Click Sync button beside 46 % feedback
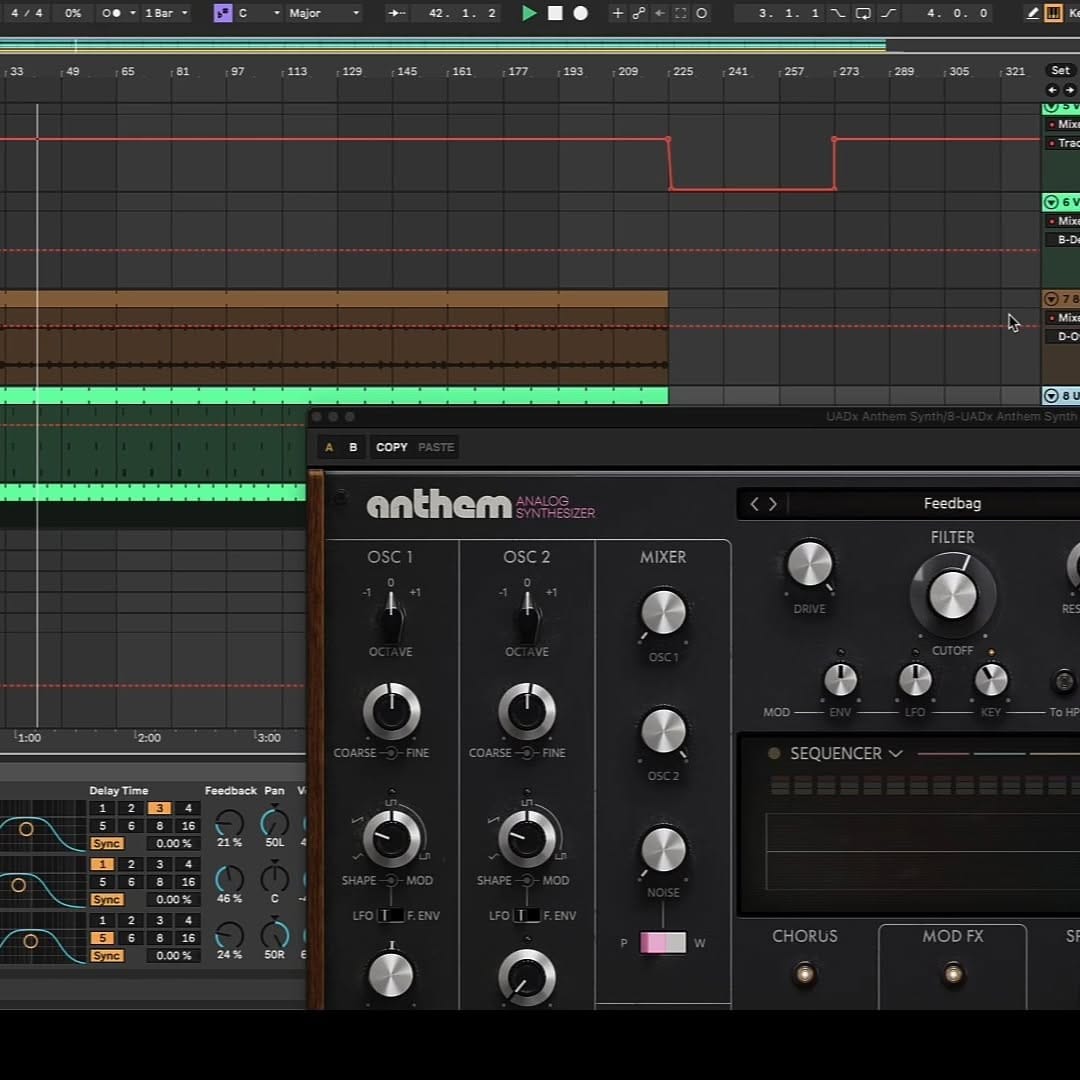Viewport: 1080px width, 1080px height. pyautogui.click(x=107, y=900)
